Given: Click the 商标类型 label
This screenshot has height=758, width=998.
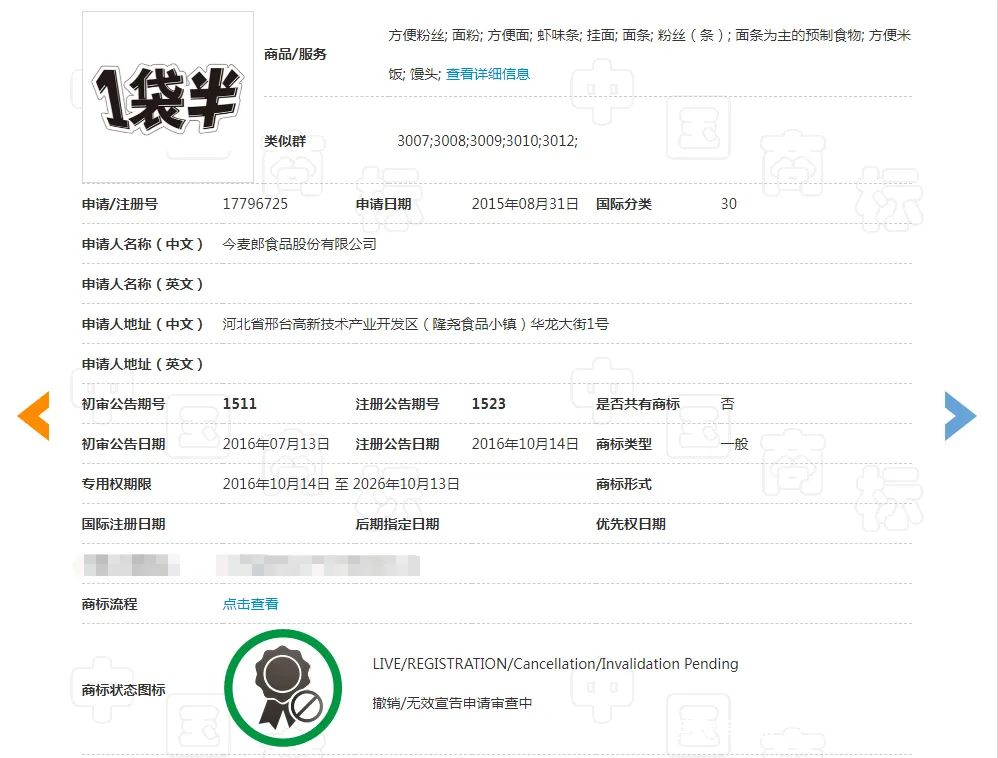Looking at the screenshot, I should (624, 444).
